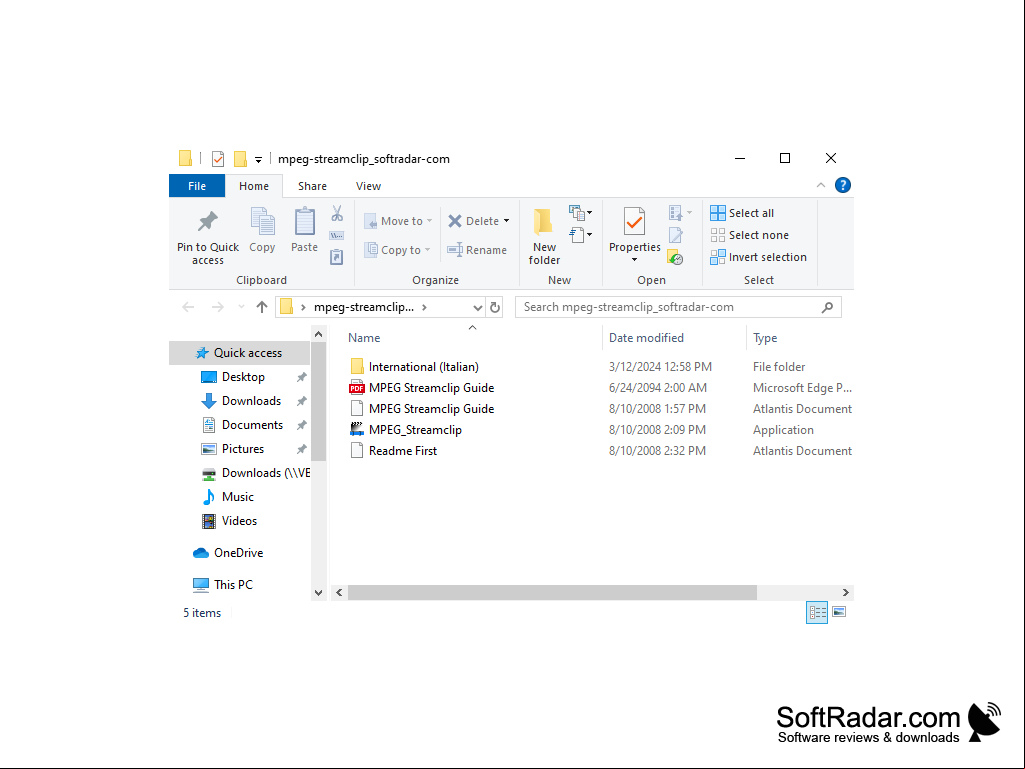Image resolution: width=1025 pixels, height=769 pixels.
Task: Click Select none in the ribbon
Action: pyautogui.click(x=750, y=235)
